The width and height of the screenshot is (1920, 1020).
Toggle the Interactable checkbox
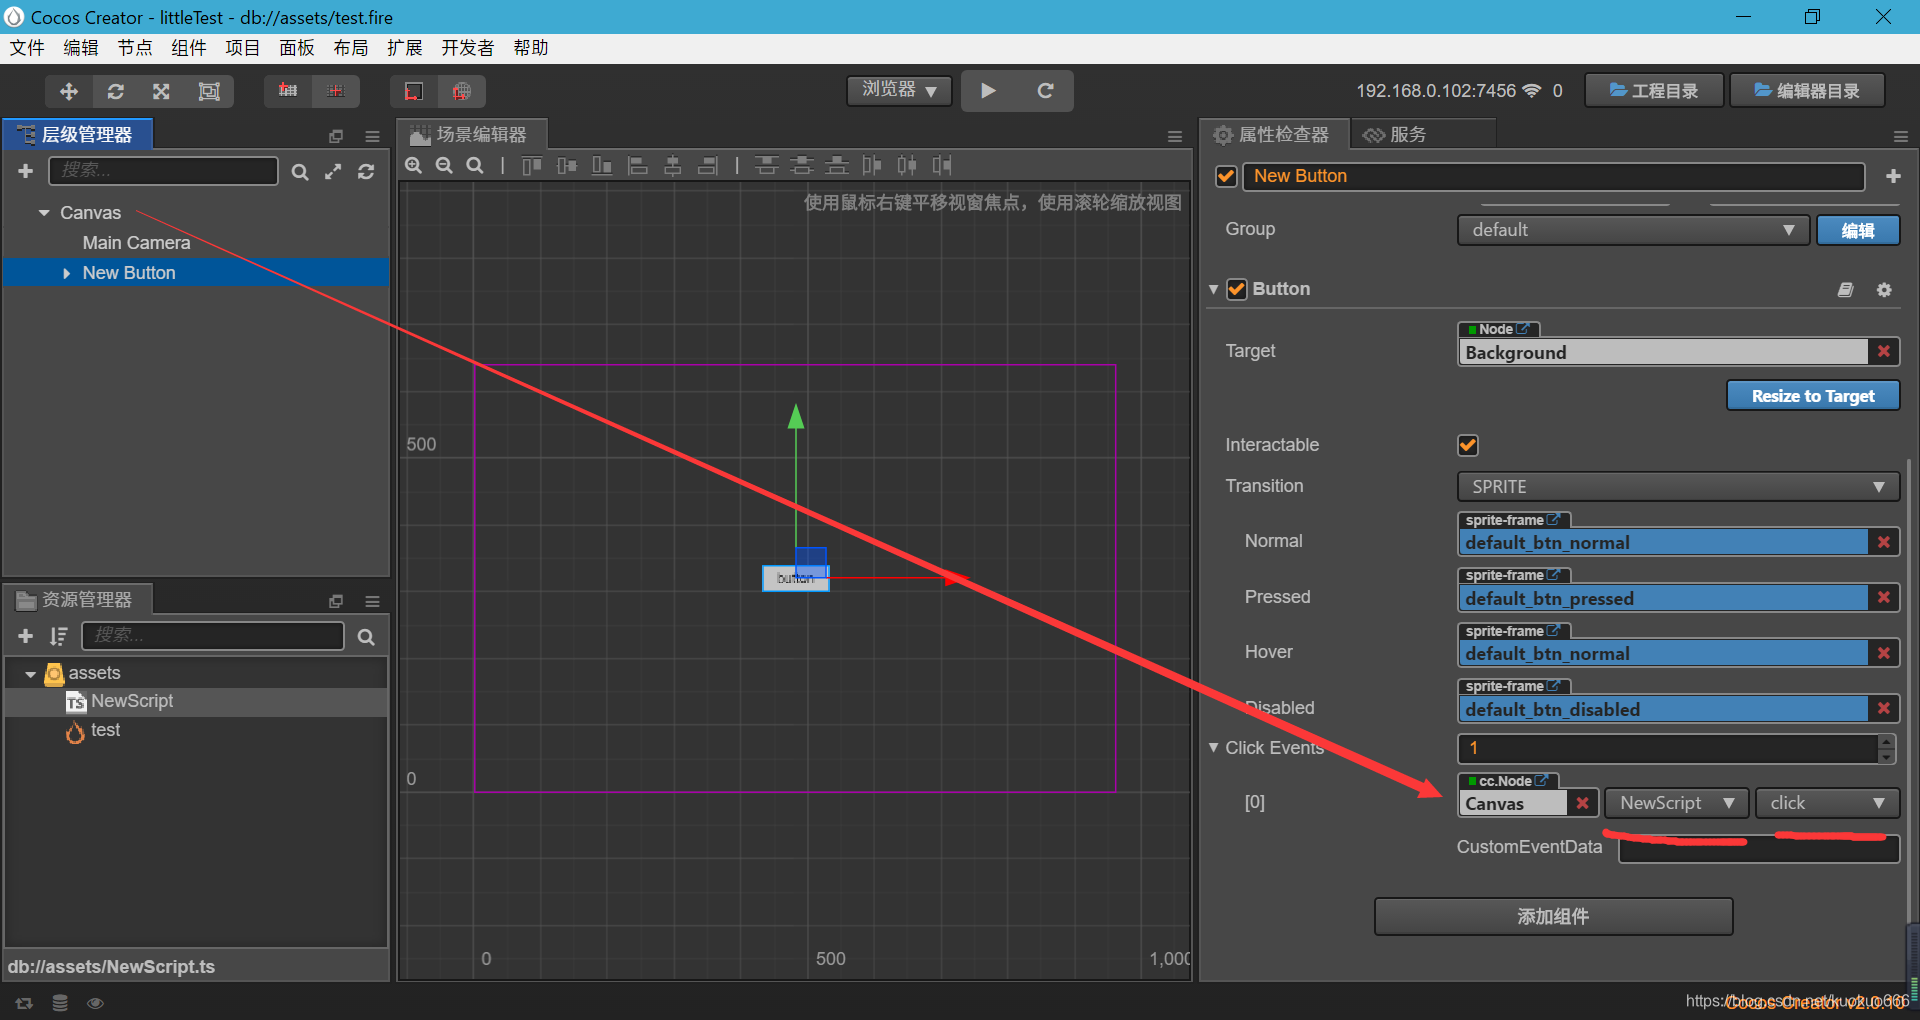1468,445
